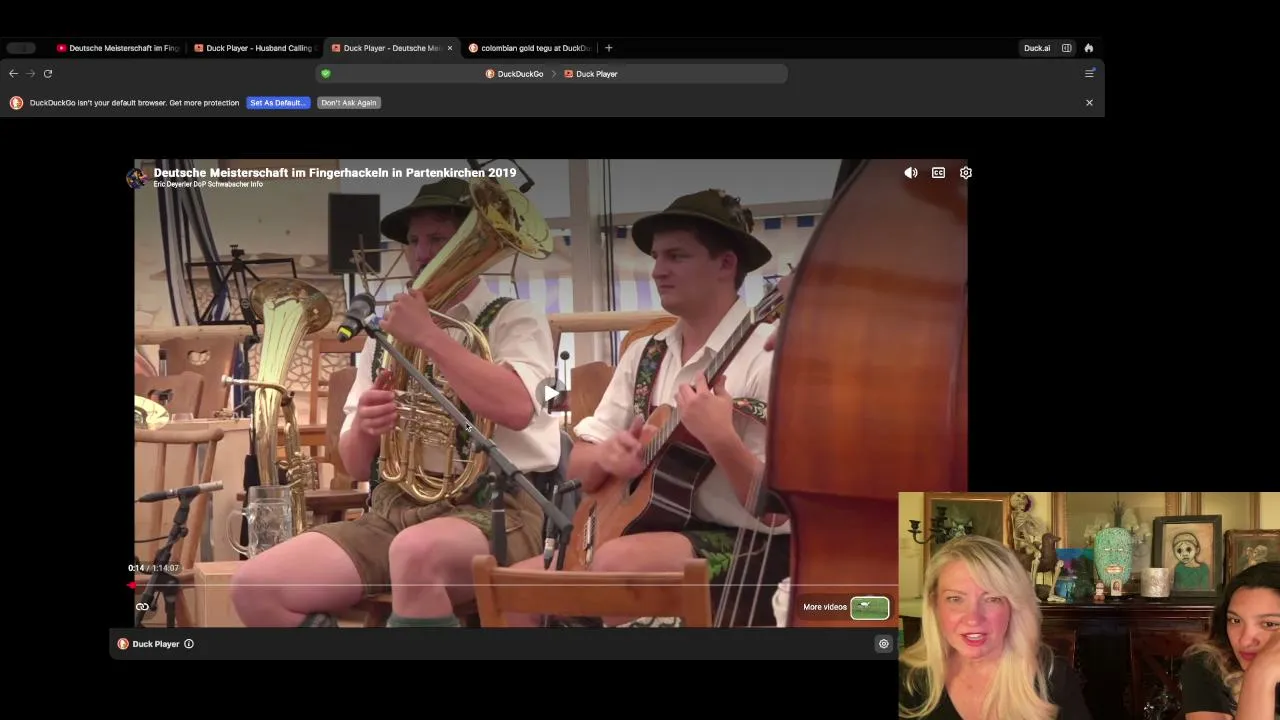Open a new tab with the plus button
Image resolution: width=1280 pixels, height=720 pixels.
coord(608,48)
